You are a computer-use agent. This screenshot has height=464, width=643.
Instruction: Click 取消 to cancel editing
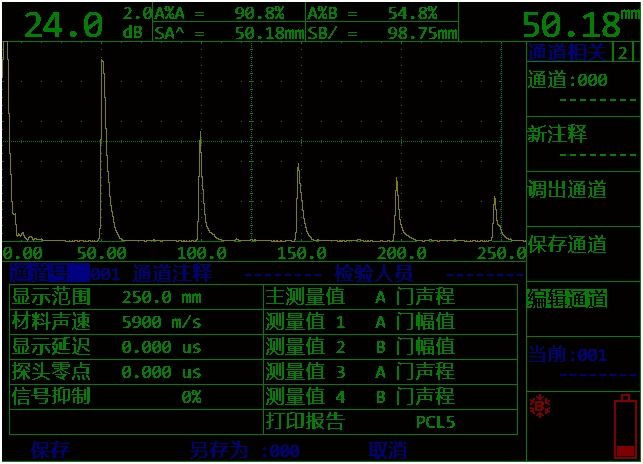click(388, 449)
